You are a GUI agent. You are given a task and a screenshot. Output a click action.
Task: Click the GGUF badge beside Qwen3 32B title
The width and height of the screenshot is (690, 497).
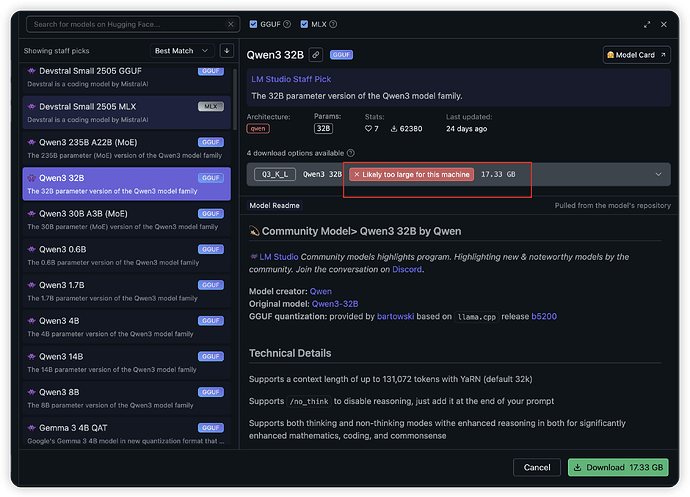(x=341, y=55)
